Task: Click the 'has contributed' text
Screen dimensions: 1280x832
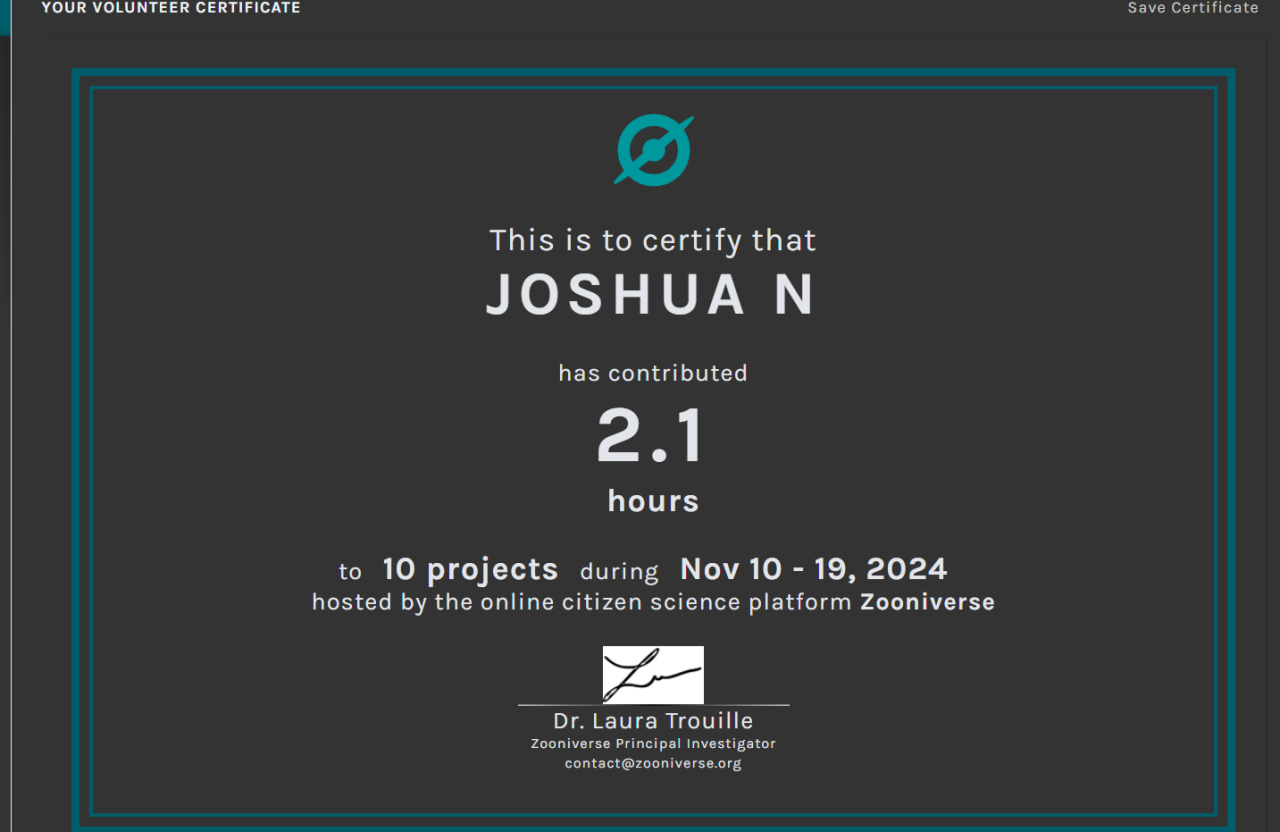Action: tap(653, 373)
